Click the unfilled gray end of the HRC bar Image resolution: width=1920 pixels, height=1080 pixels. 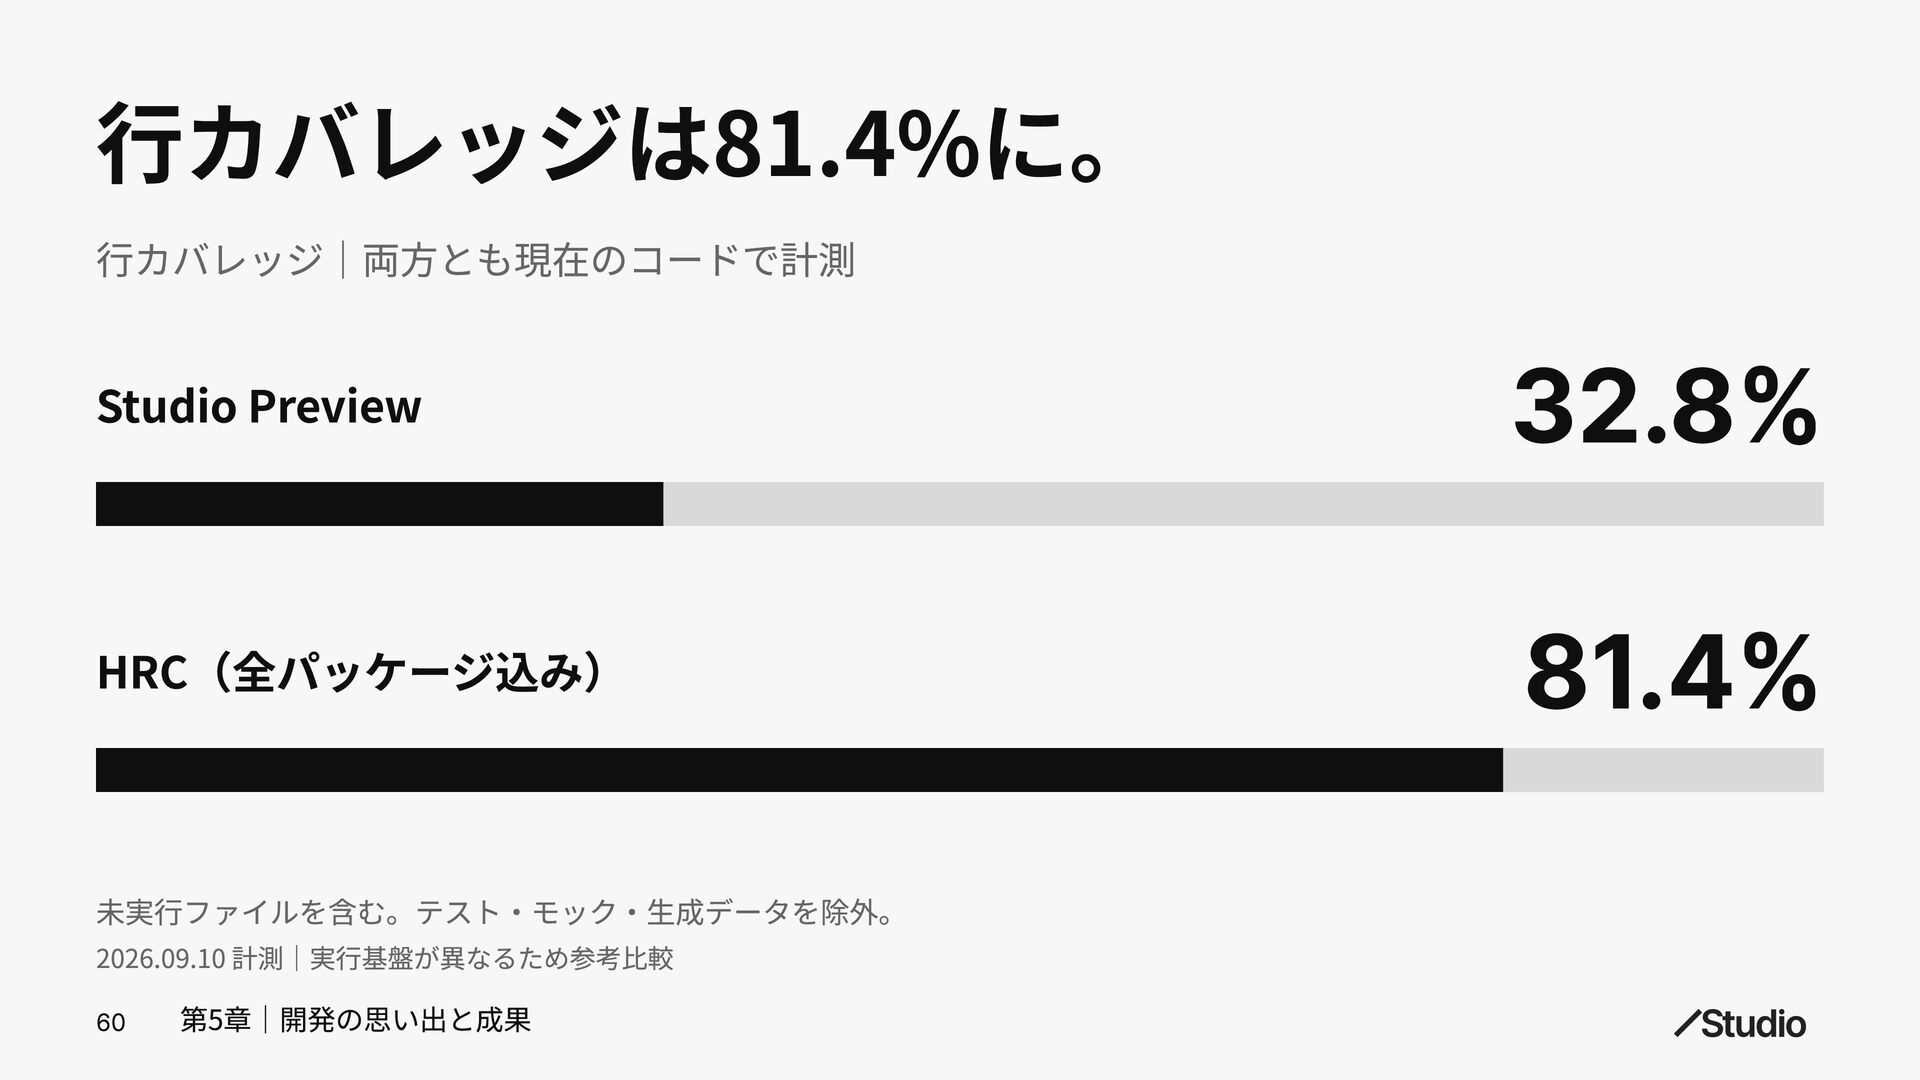[1663, 770]
